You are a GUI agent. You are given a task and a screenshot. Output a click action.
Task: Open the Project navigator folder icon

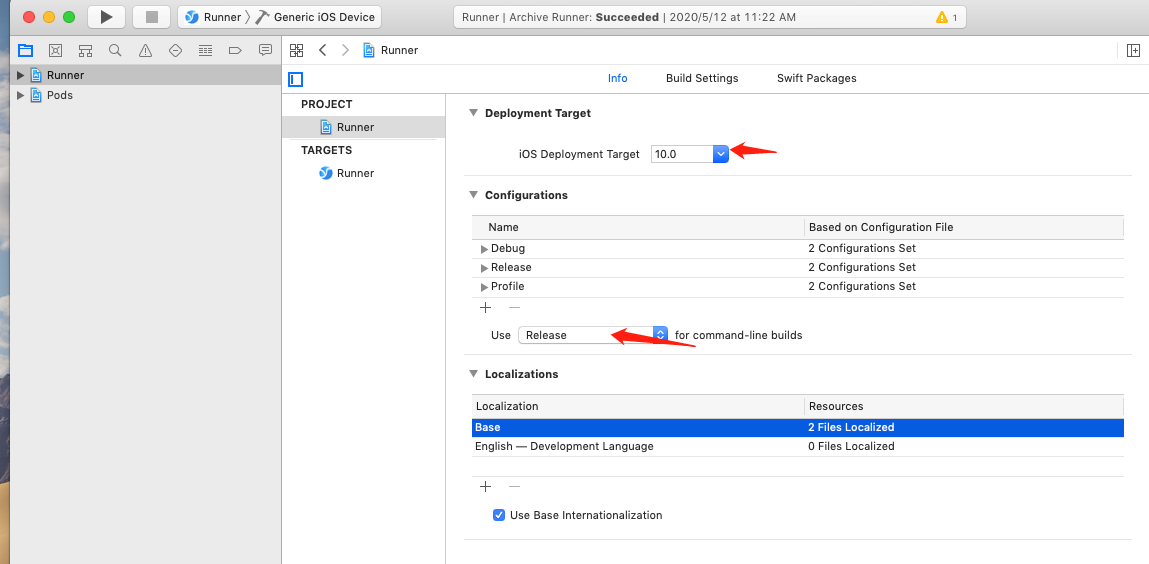click(x=26, y=51)
